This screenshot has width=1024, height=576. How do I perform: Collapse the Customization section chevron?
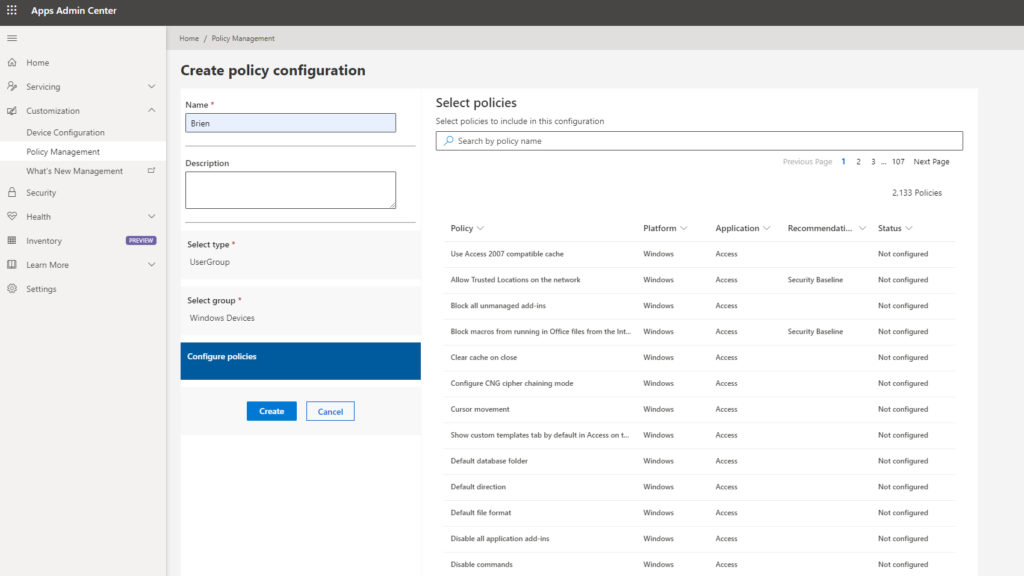click(152, 110)
